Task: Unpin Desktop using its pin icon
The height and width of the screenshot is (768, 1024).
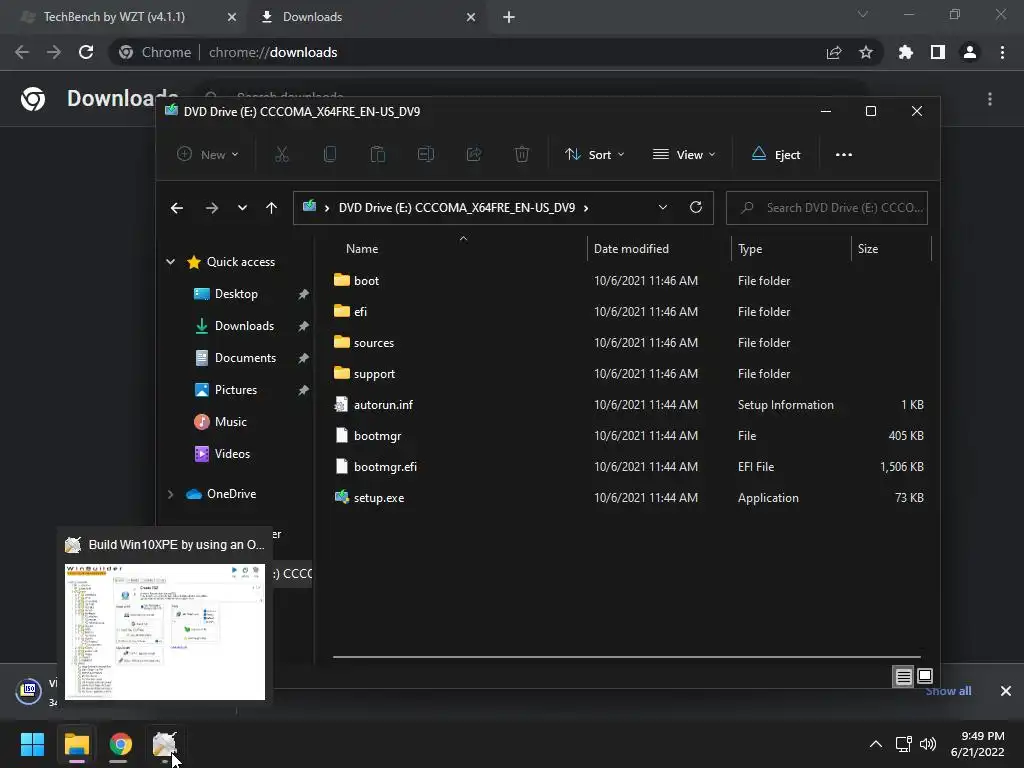Action: coord(303,295)
